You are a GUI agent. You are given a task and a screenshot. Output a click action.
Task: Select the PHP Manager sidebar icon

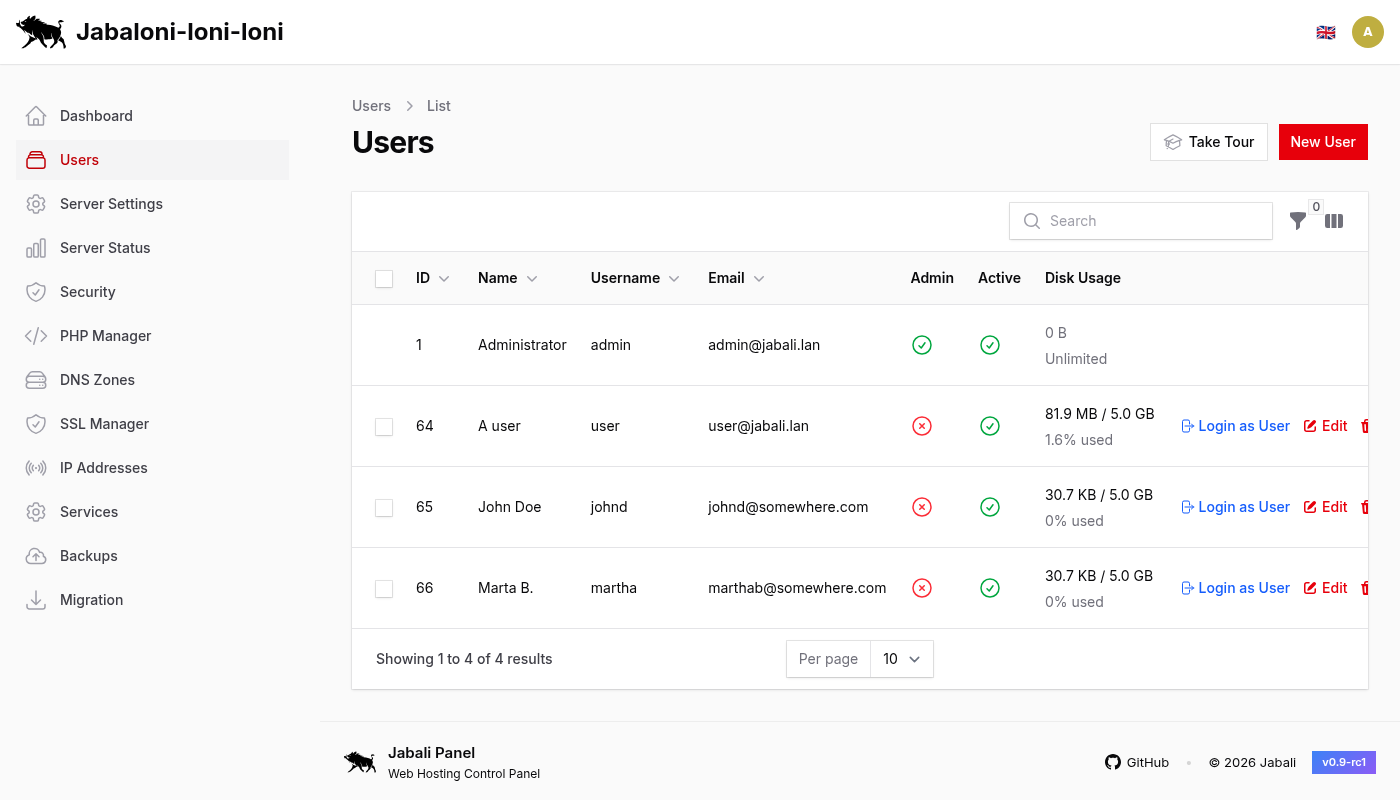[36, 335]
